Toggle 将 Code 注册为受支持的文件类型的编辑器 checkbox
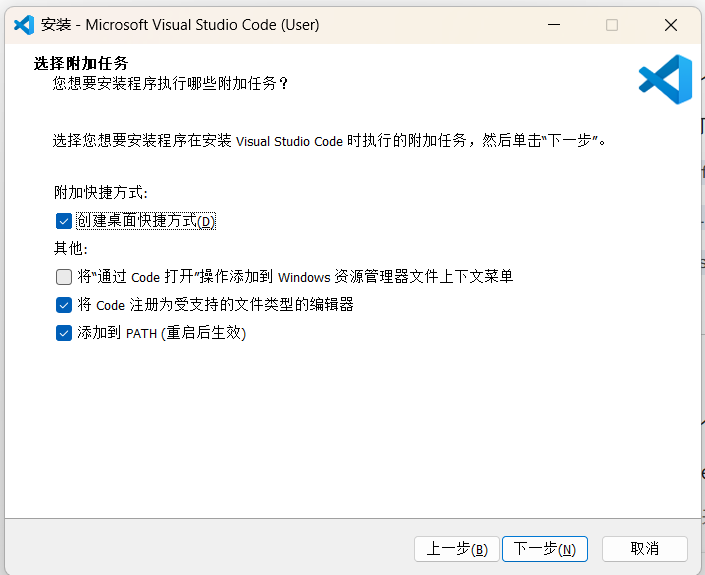Viewport: 705px width, 575px height. (x=63, y=305)
